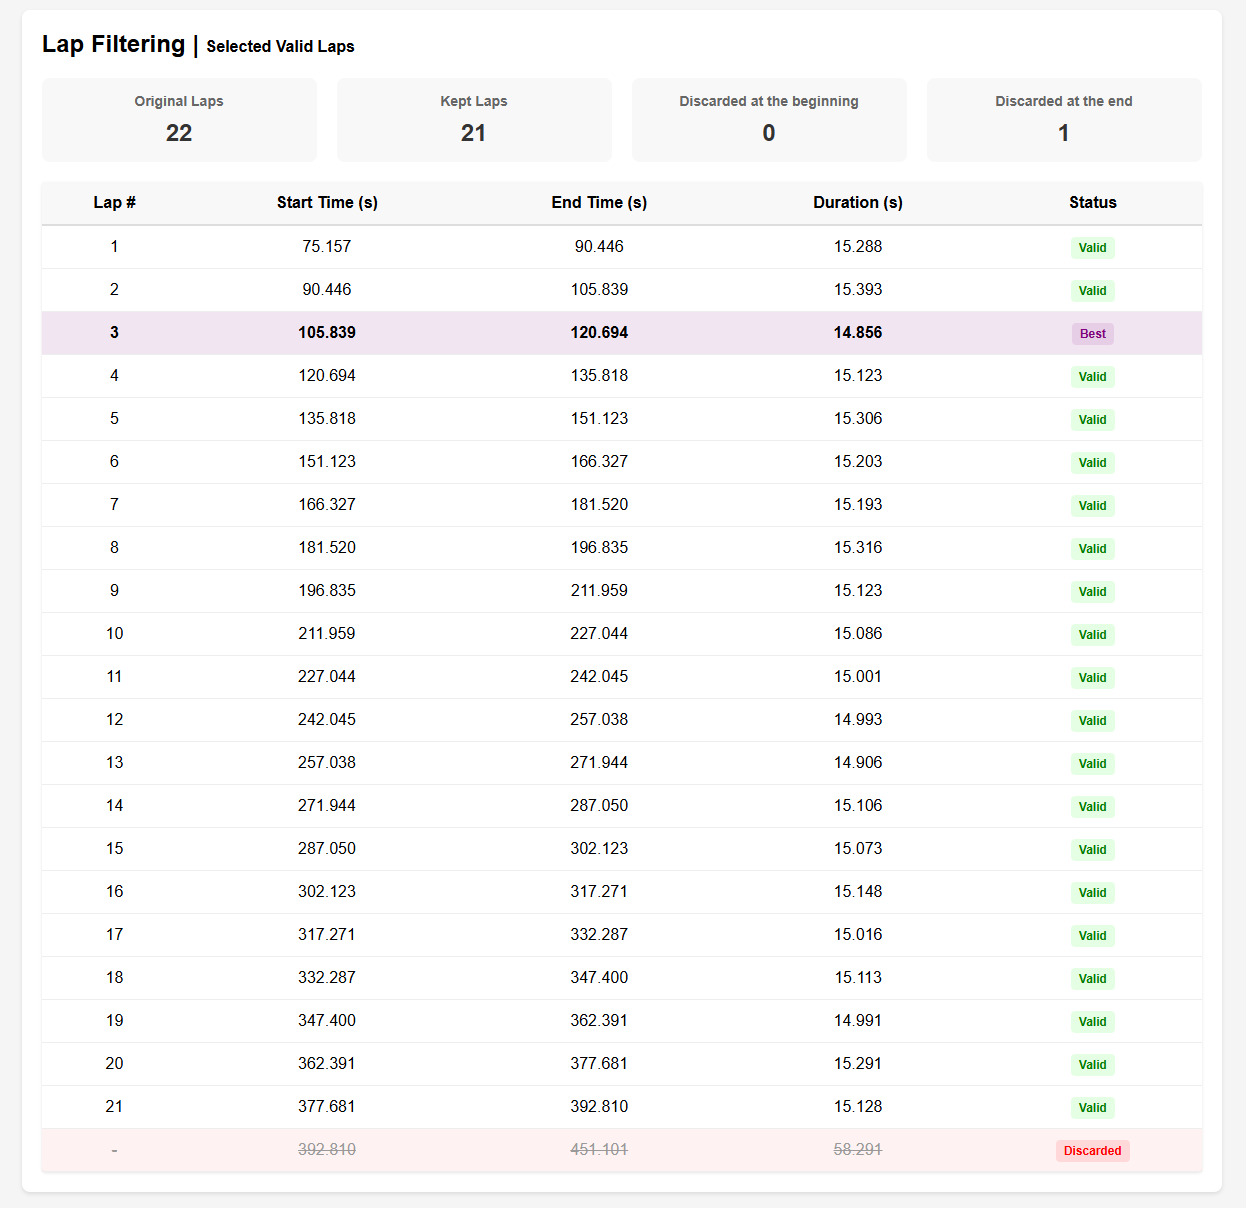Click the Original Laps summary card
1246x1208 pixels.
pos(179,120)
